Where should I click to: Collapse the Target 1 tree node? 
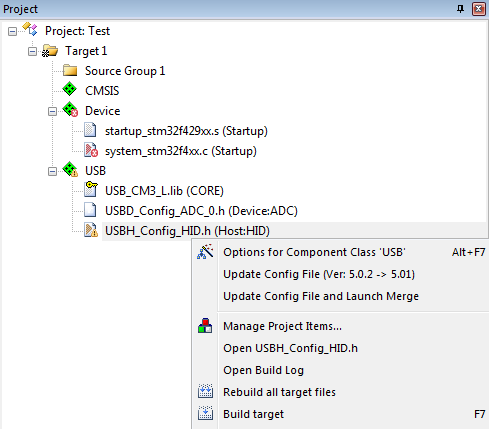coord(32,51)
